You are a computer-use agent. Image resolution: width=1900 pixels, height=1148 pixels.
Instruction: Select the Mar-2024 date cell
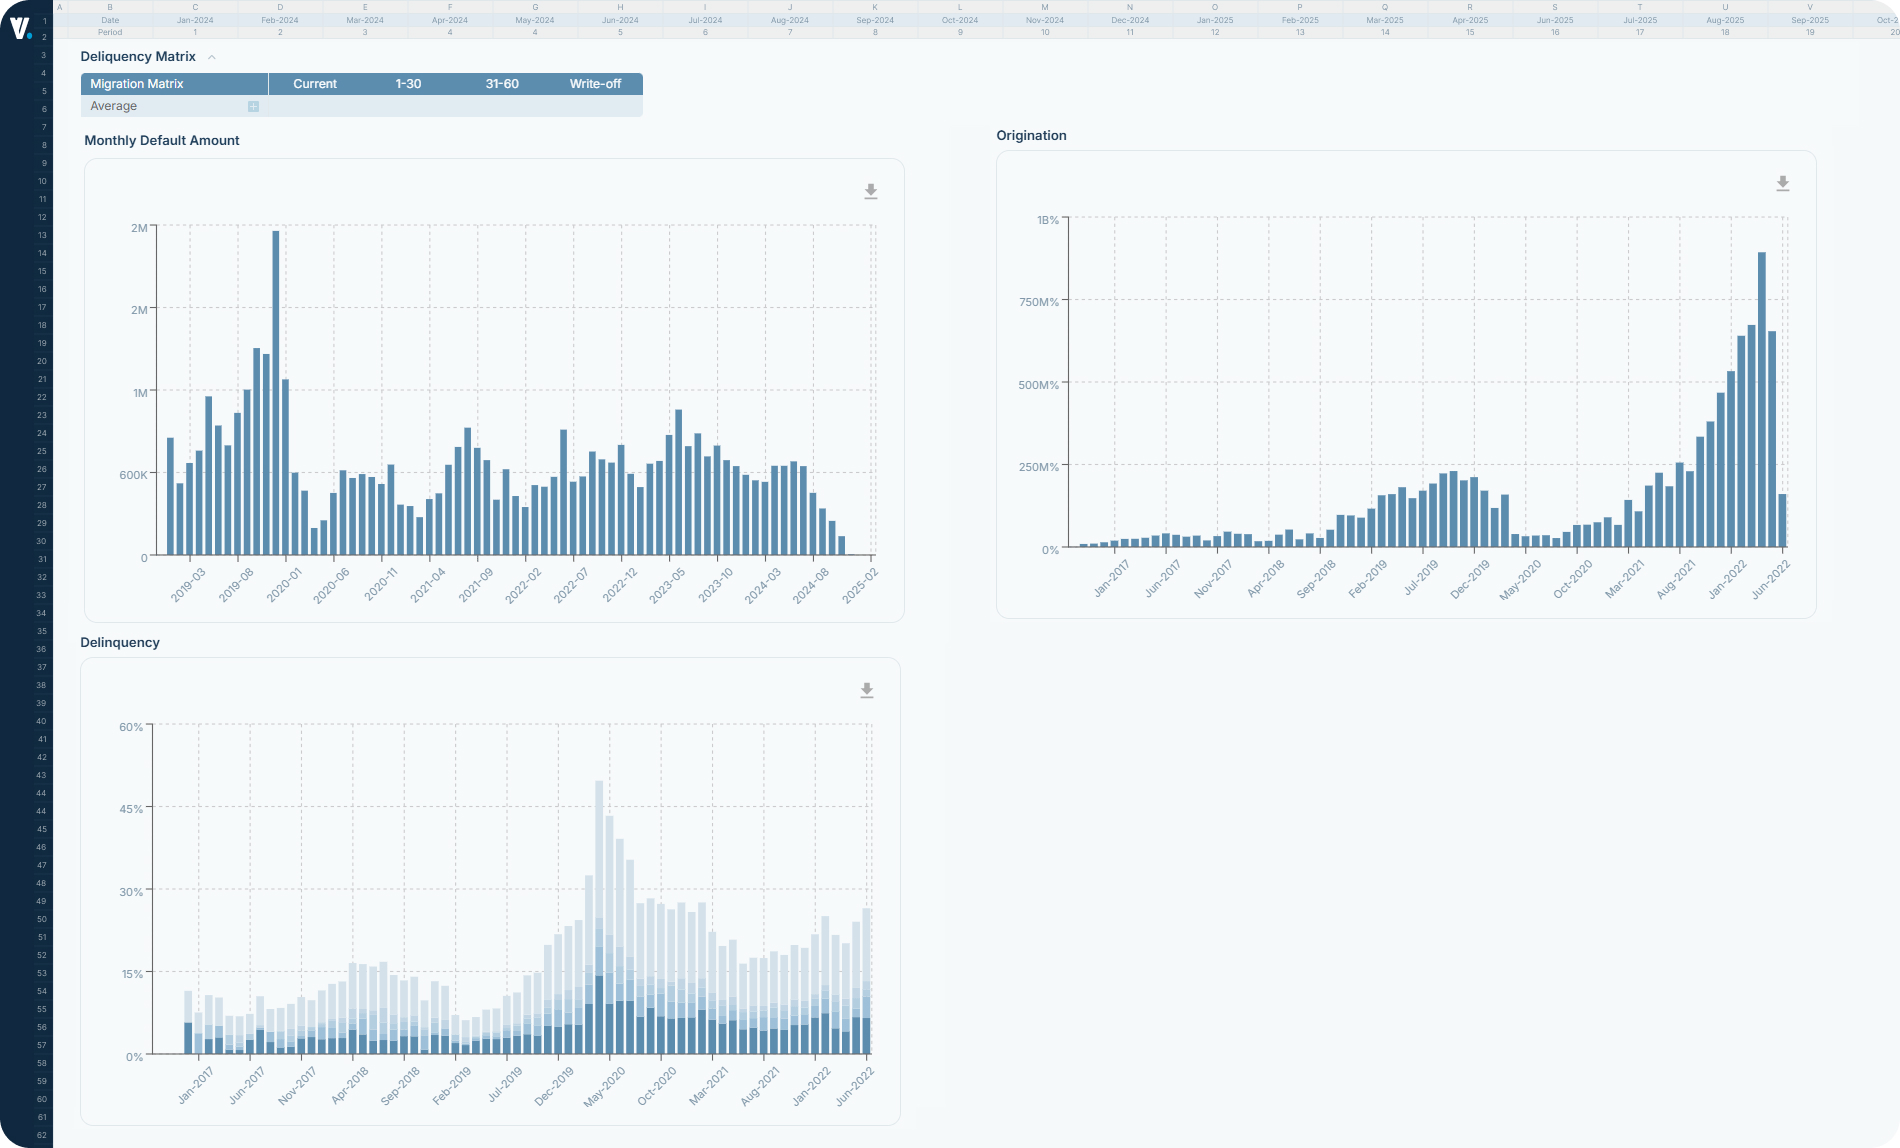point(365,20)
